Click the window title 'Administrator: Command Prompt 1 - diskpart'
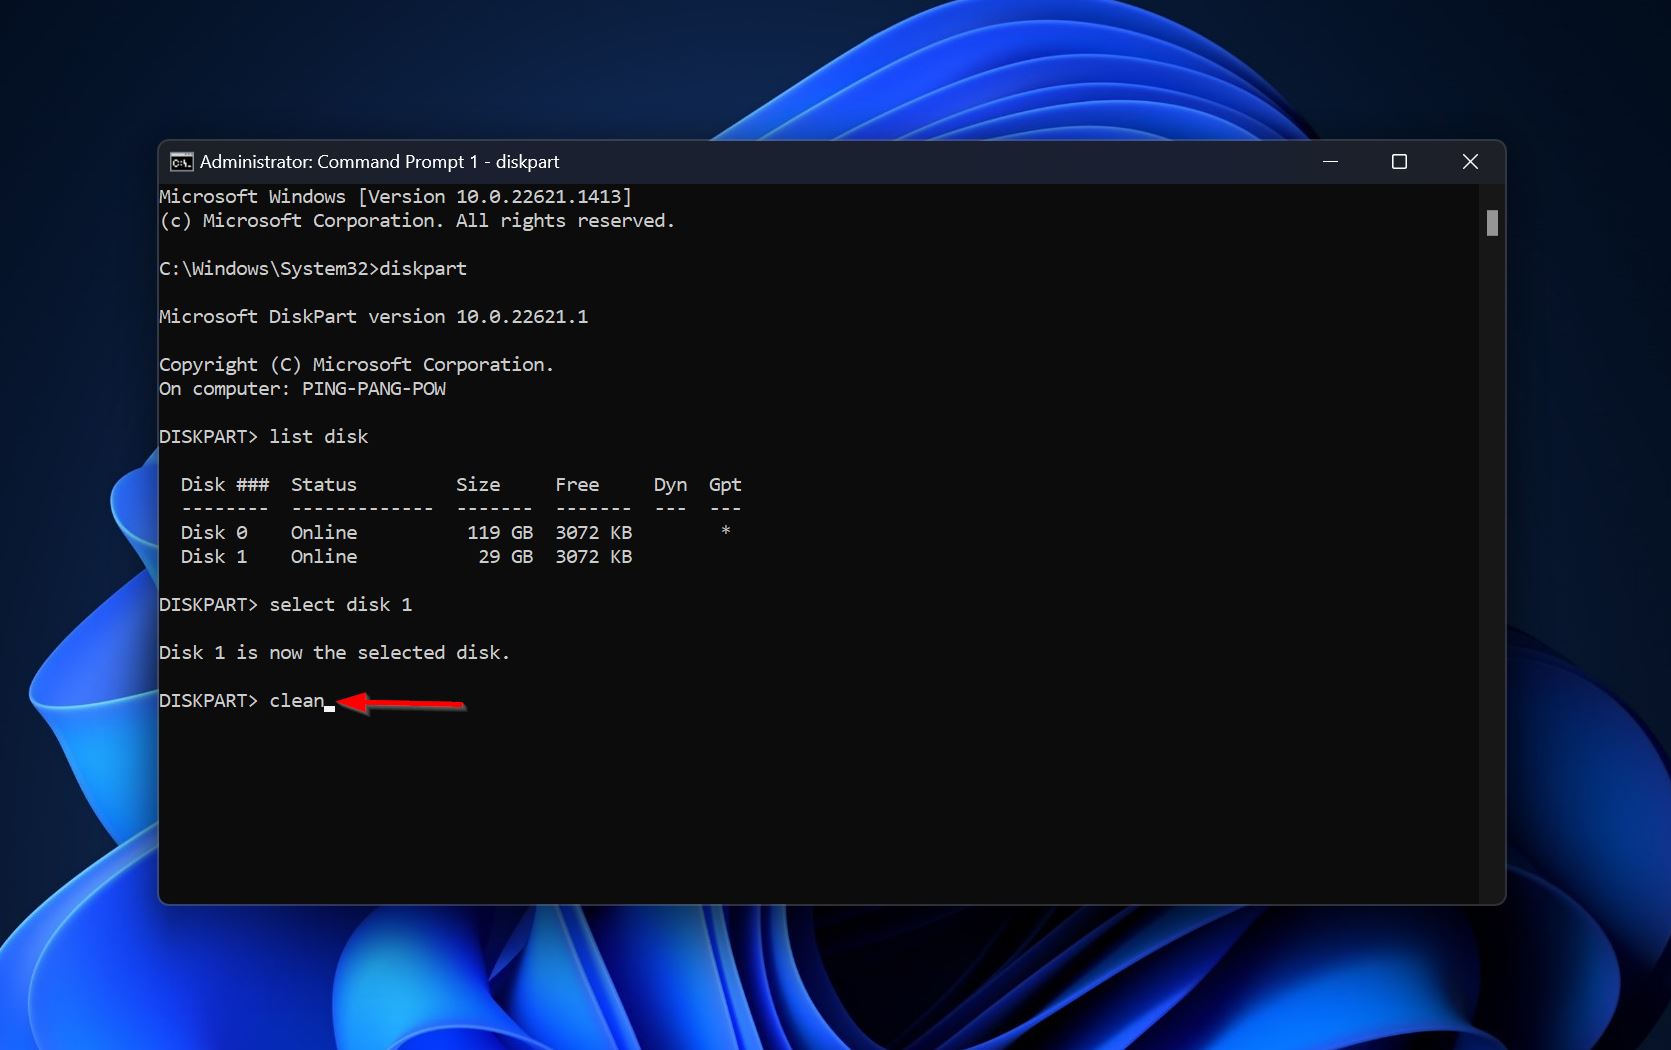The height and width of the screenshot is (1050, 1671). [x=379, y=162]
